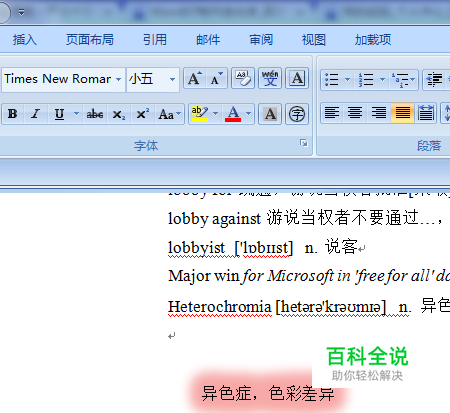This screenshot has height=413, width=450.
Task: Switch to the 插入 tab
Action: point(25,40)
